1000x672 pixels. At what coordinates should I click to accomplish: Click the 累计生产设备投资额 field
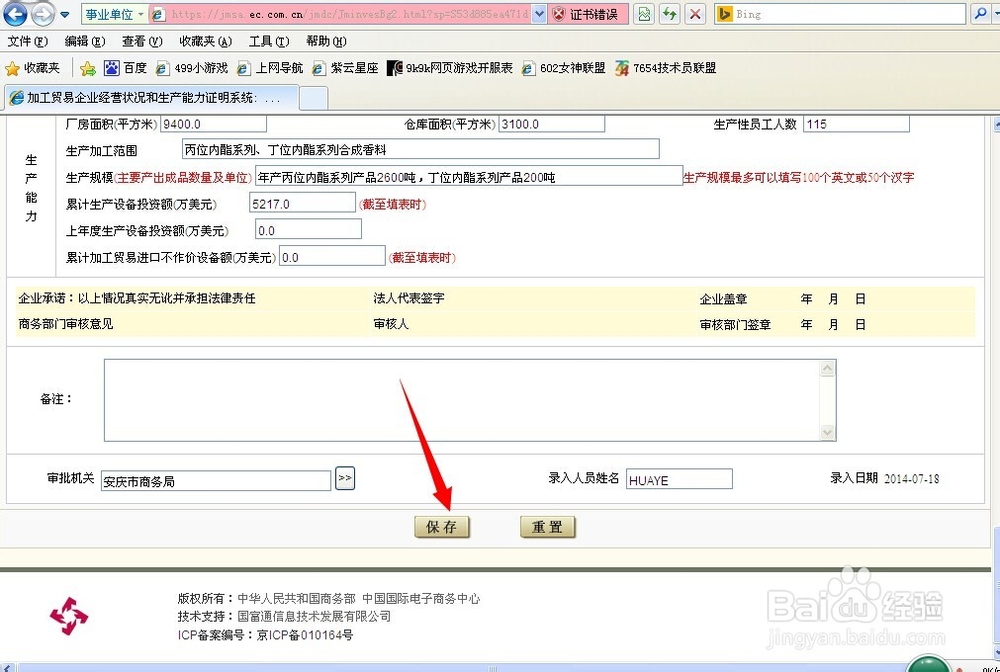pyautogui.click(x=302, y=203)
